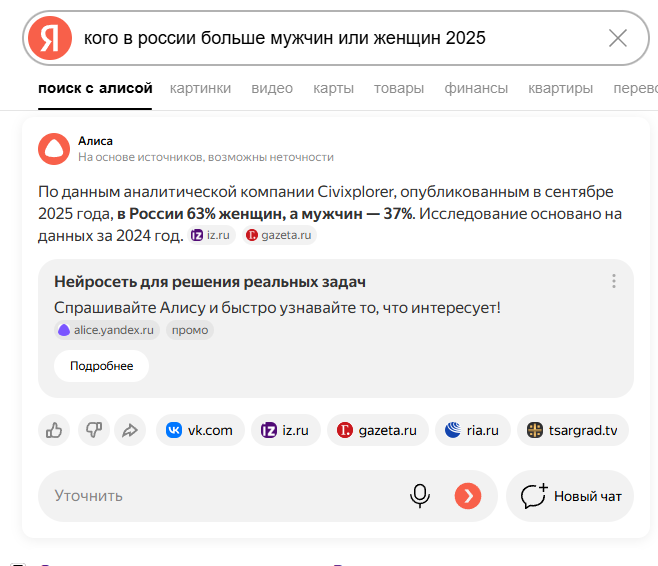Share the answer using the arrow icon

point(130,430)
